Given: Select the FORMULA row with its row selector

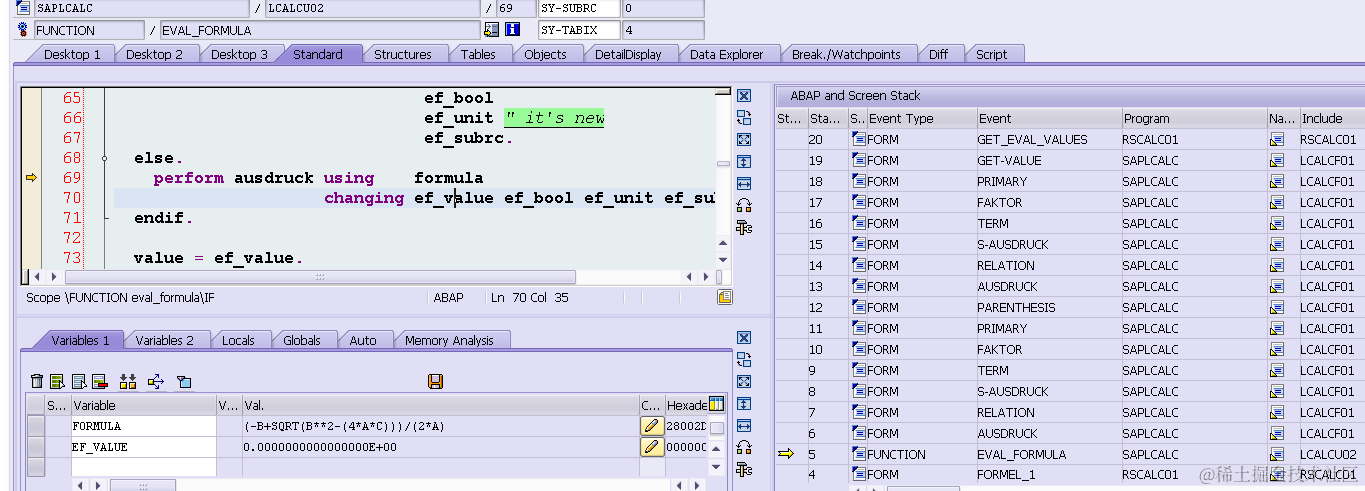Looking at the screenshot, I should [36, 426].
